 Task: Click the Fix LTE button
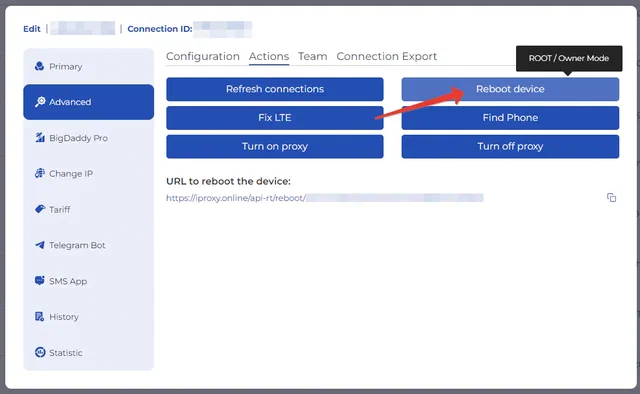(x=275, y=118)
